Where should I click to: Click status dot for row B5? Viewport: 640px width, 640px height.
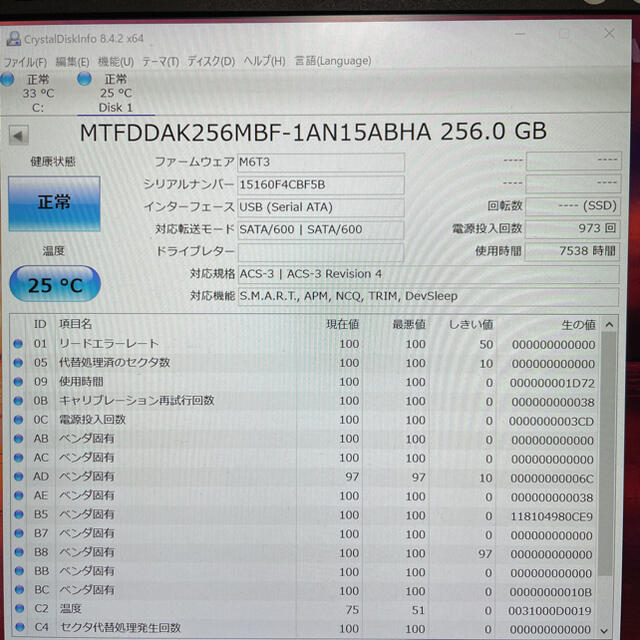pos(19,514)
